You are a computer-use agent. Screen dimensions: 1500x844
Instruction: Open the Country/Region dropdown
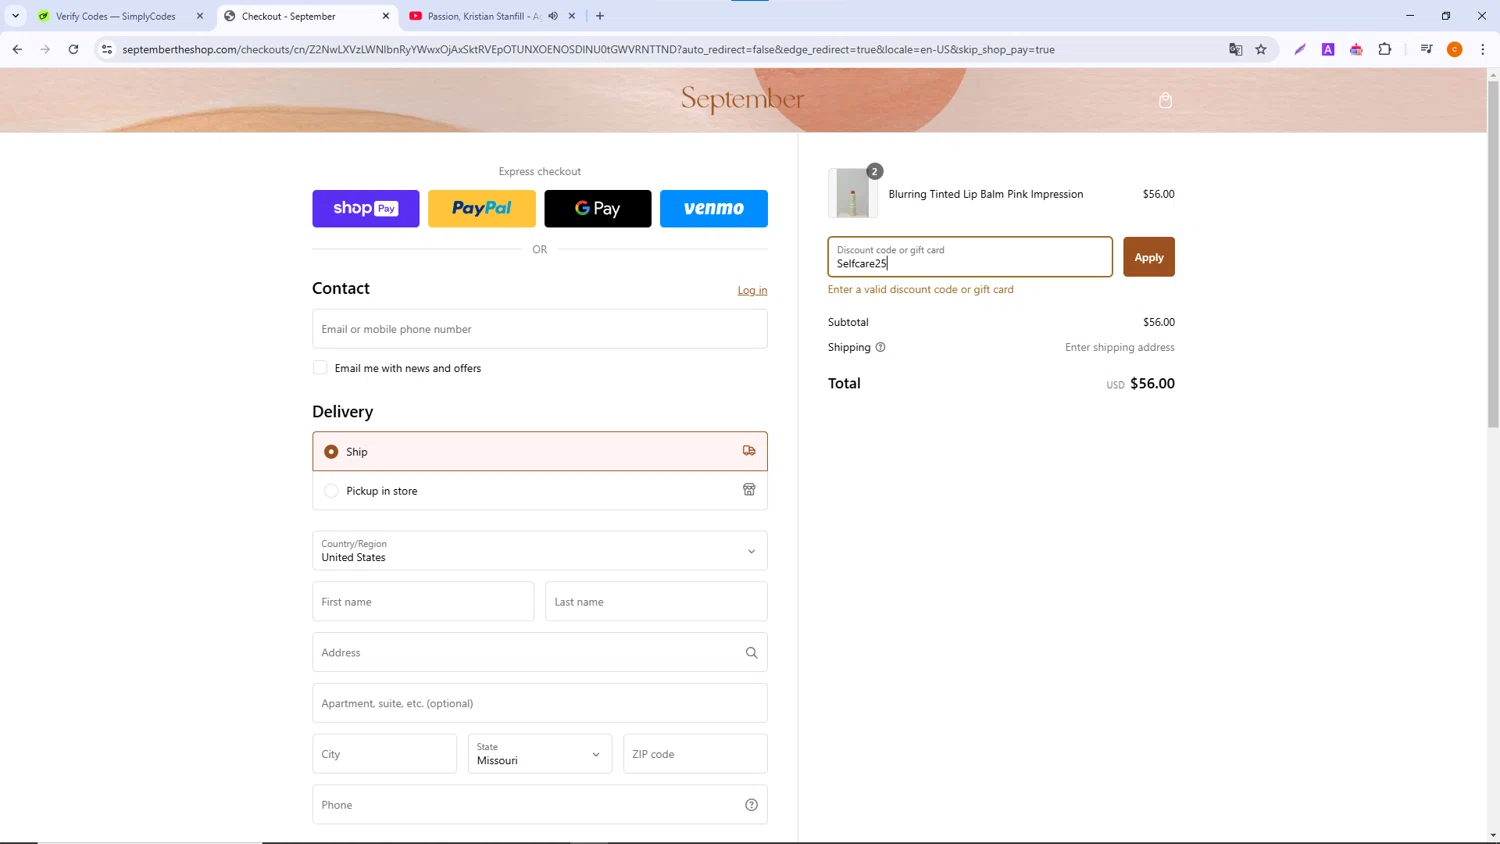pos(540,551)
